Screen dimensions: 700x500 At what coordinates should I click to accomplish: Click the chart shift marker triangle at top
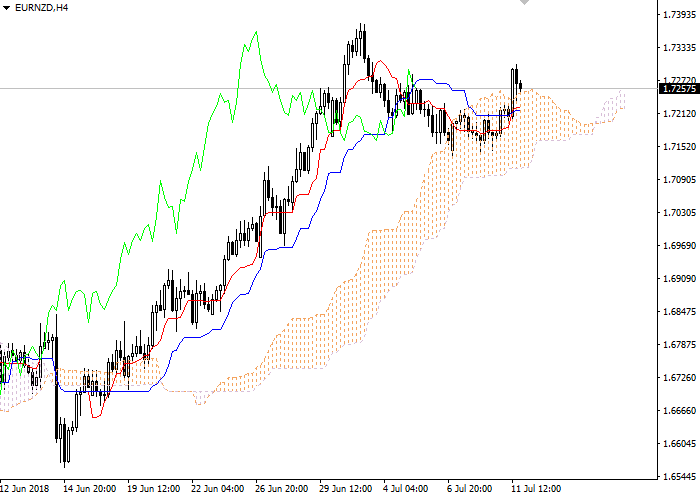(525, 2)
